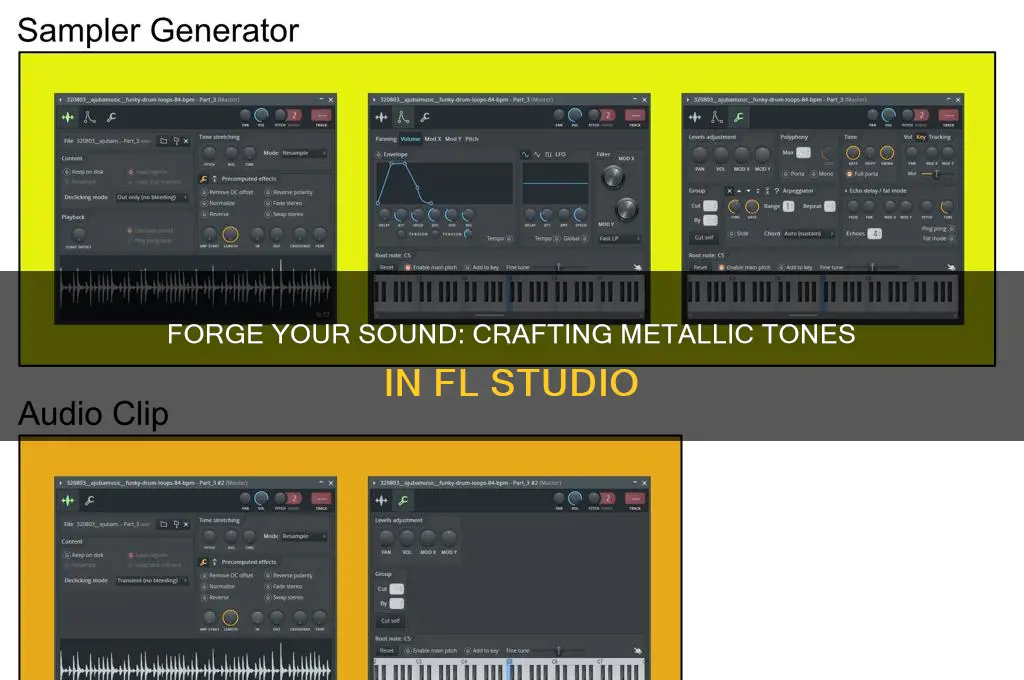Click the piano-preview icon at the right end of the Audio Clip Fine tune row
Image resolution: width=1024 pixels, height=680 pixels.
(x=637, y=651)
